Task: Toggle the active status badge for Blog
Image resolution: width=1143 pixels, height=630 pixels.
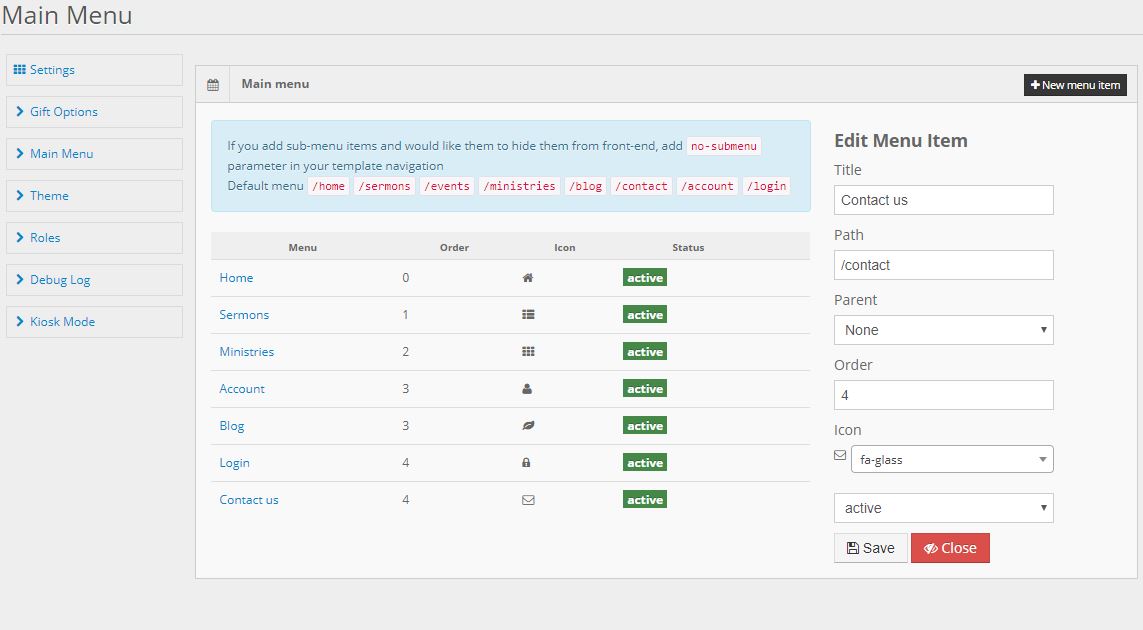Action: coord(645,426)
